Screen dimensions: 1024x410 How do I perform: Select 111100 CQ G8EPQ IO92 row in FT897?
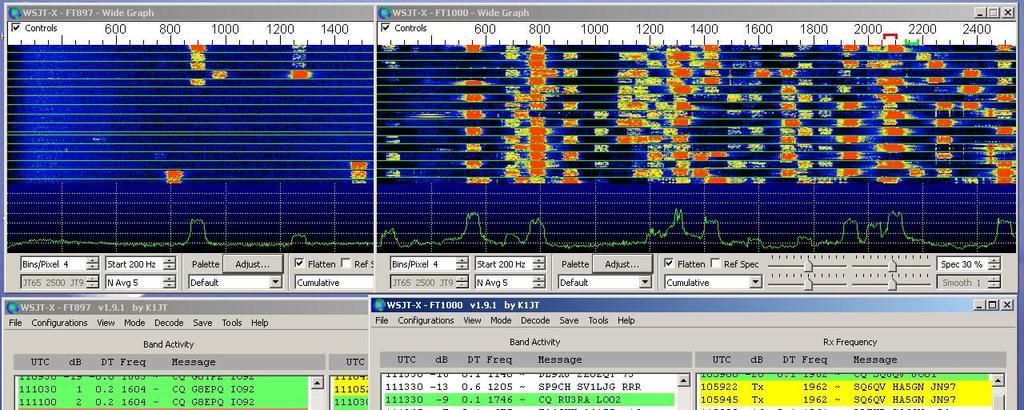(163, 402)
